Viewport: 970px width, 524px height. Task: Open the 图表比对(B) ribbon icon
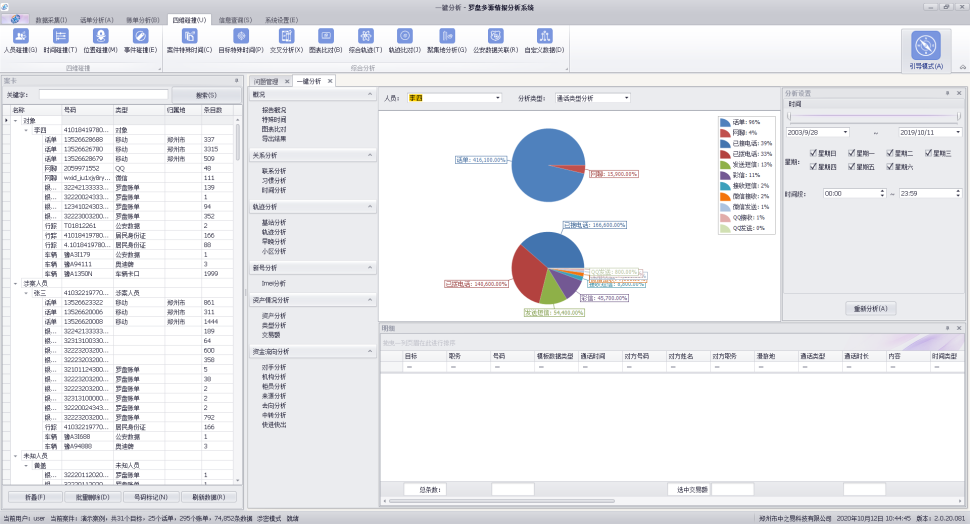pyautogui.click(x=325, y=41)
